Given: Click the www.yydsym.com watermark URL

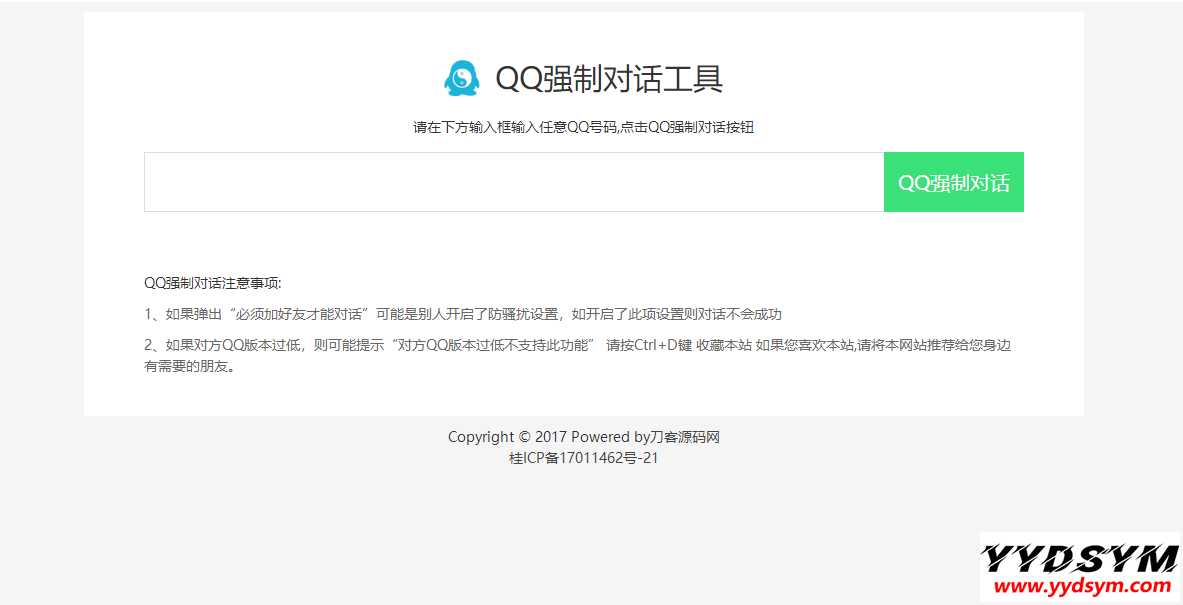Looking at the screenshot, I should (1079, 587).
